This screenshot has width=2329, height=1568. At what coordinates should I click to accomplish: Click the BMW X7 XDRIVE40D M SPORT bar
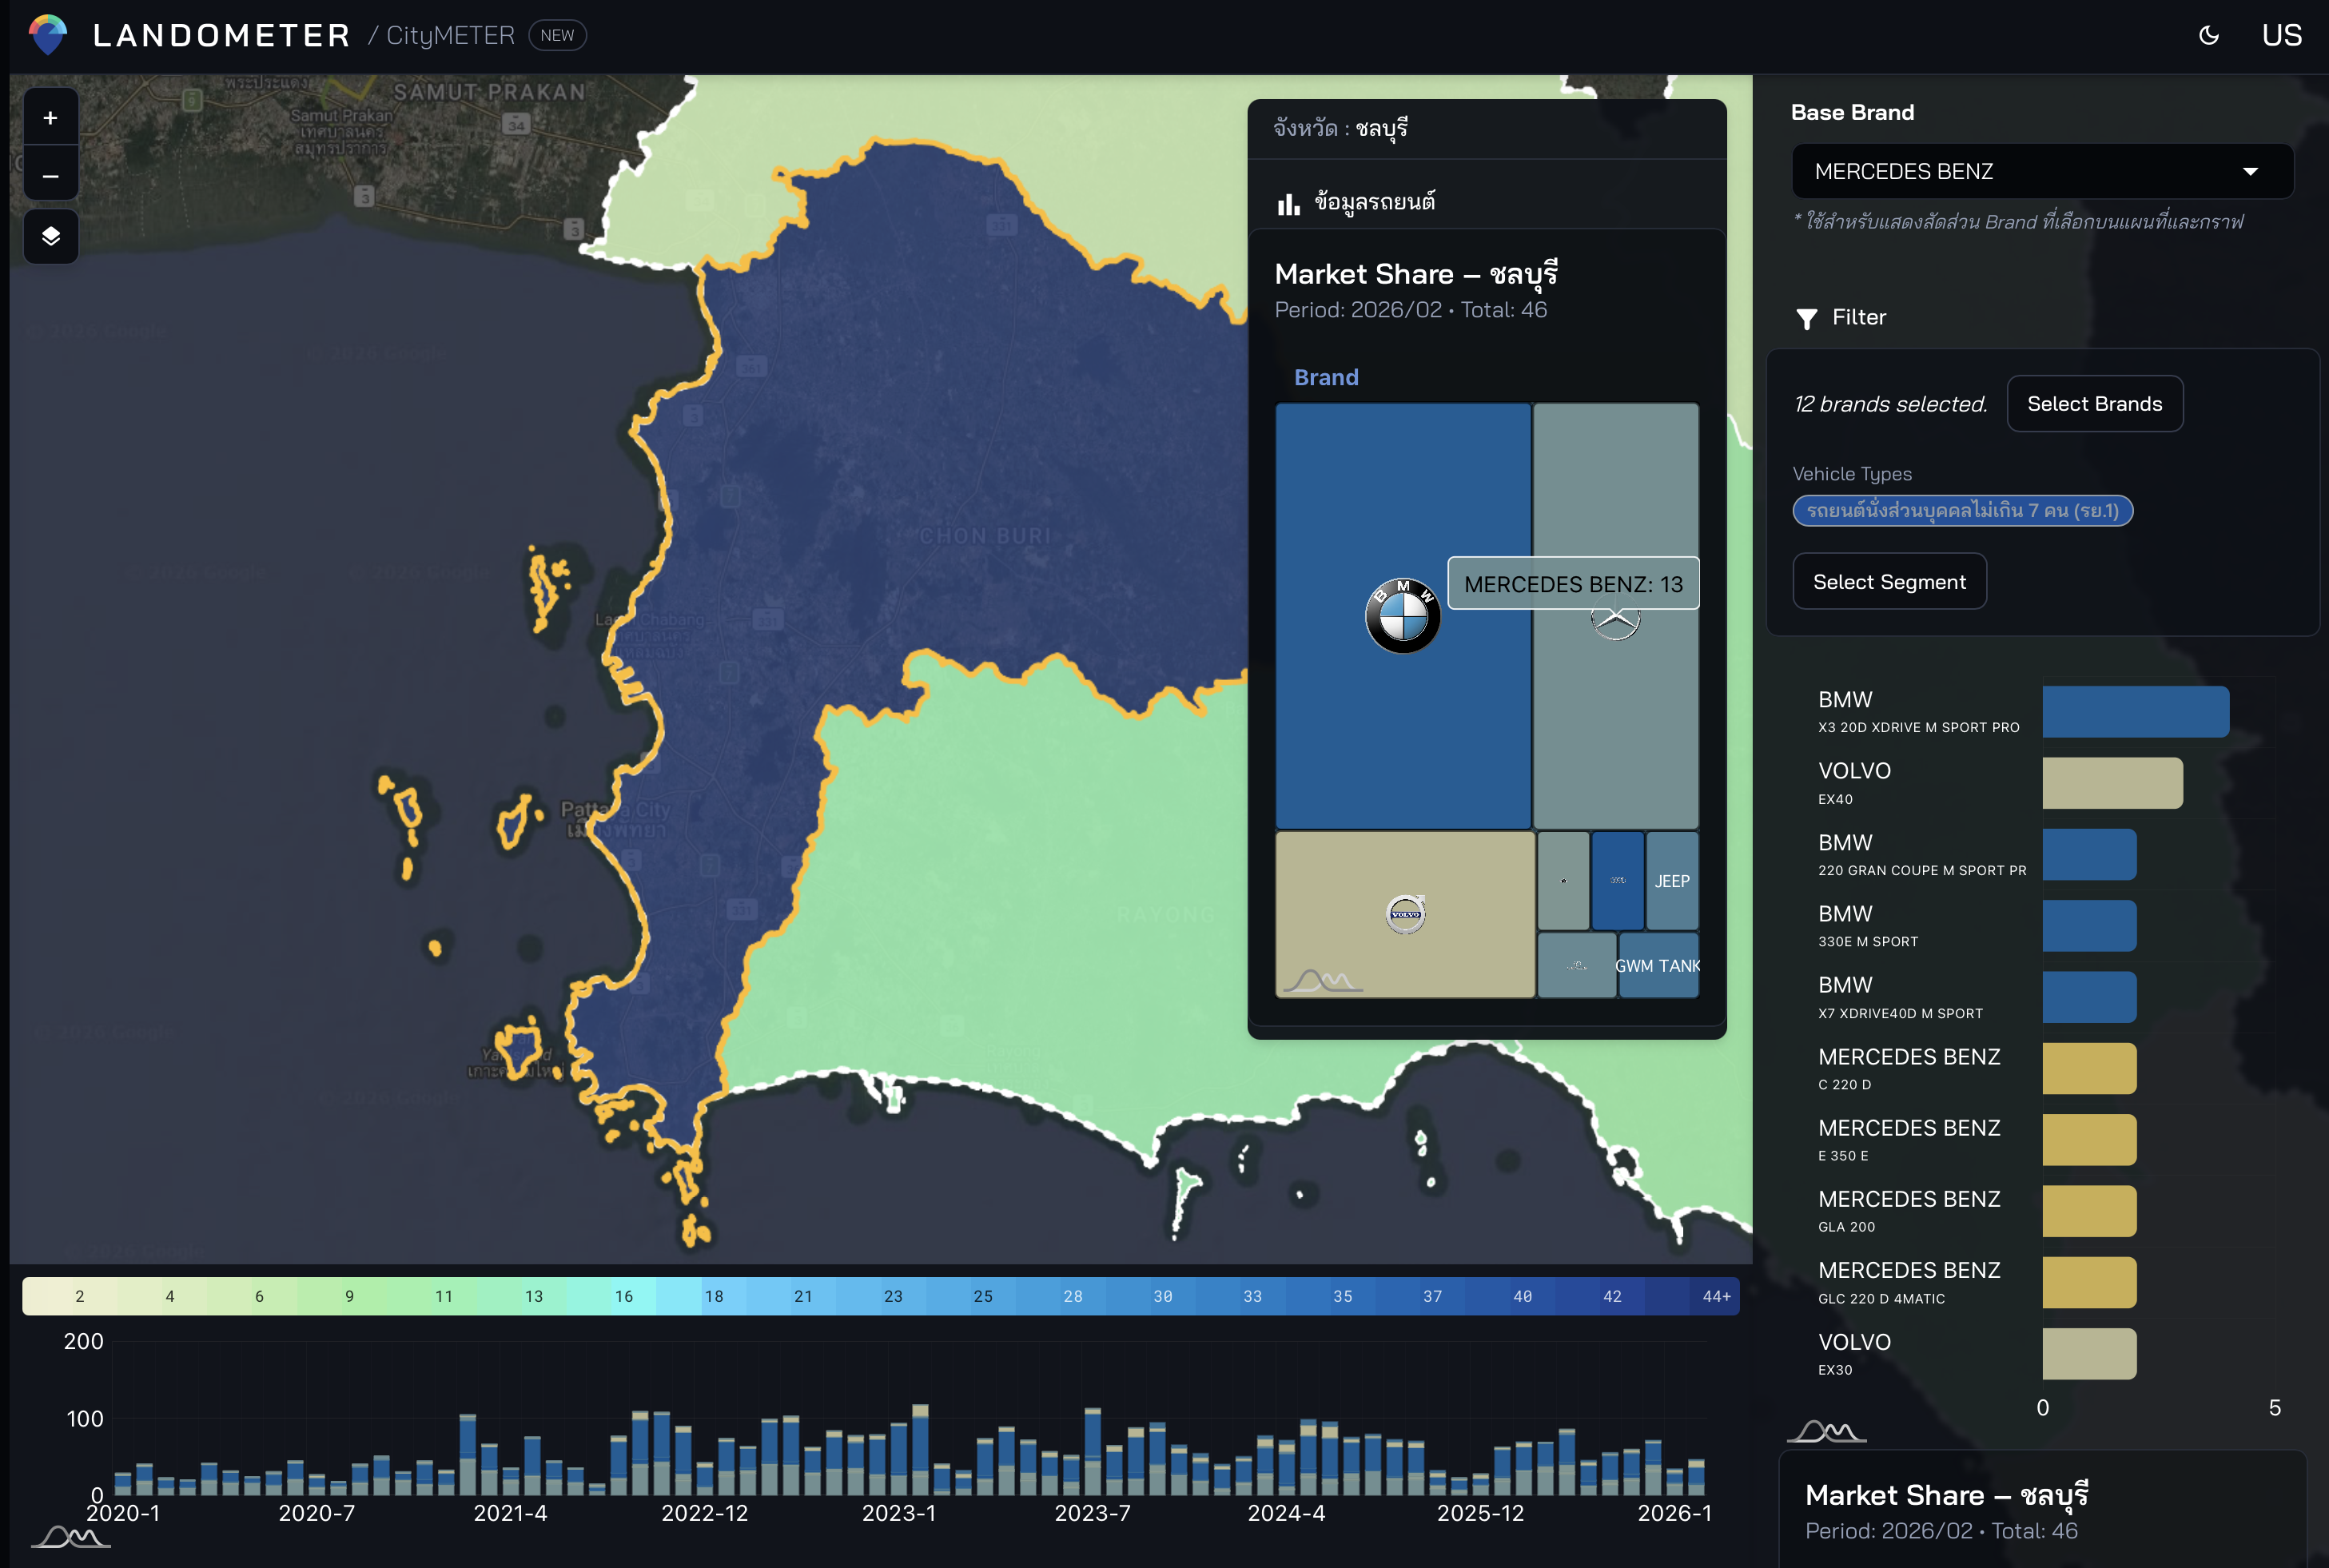click(2089, 997)
